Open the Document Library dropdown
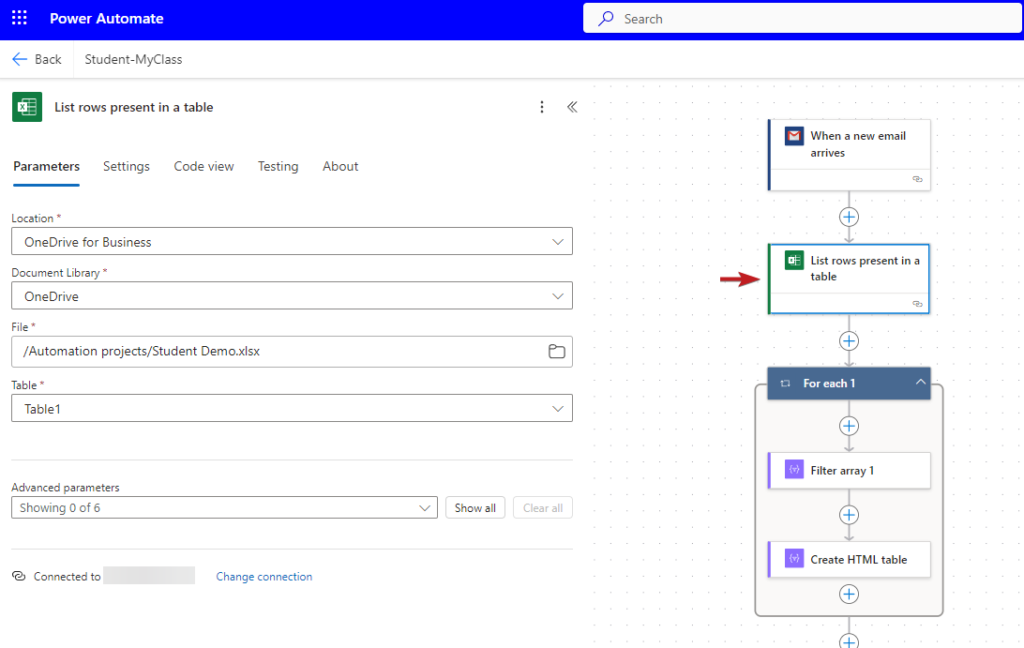The width and height of the screenshot is (1024, 648). pyautogui.click(x=292, y=296)
